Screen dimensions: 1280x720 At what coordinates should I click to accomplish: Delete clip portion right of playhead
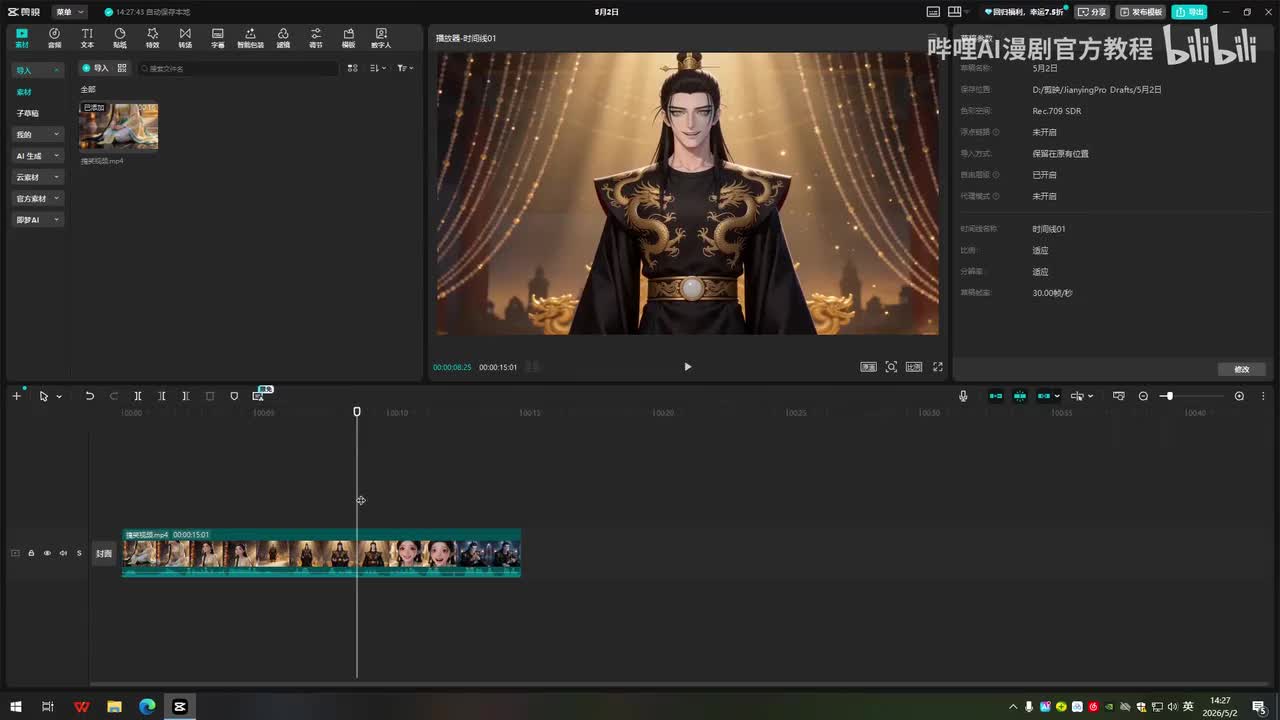pos(186,396)
